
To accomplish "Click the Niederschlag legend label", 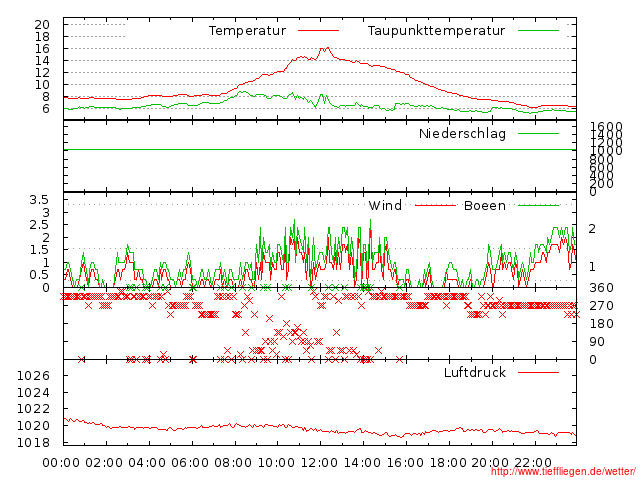I will click(x=462, y=133).
